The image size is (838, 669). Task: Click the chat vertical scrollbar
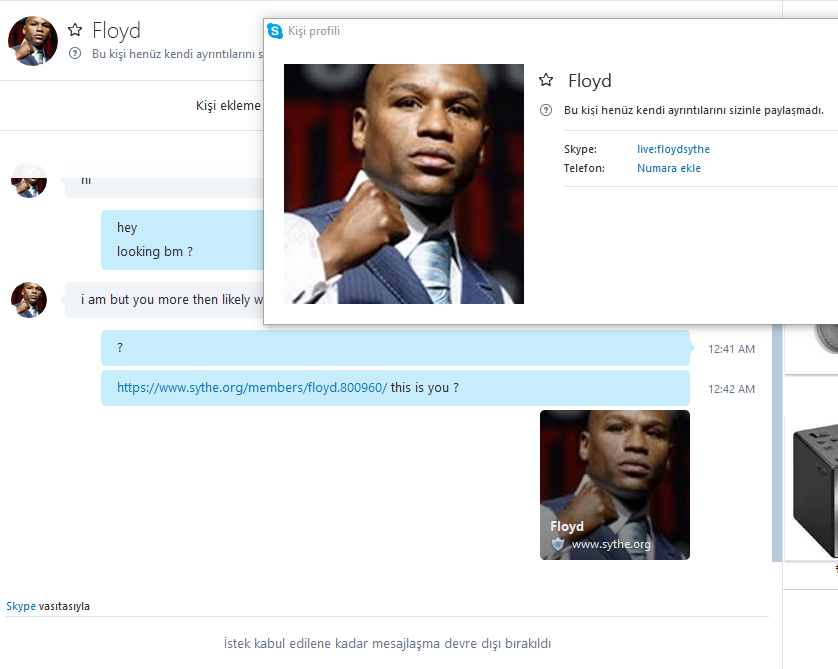click(x=777, y=442)
